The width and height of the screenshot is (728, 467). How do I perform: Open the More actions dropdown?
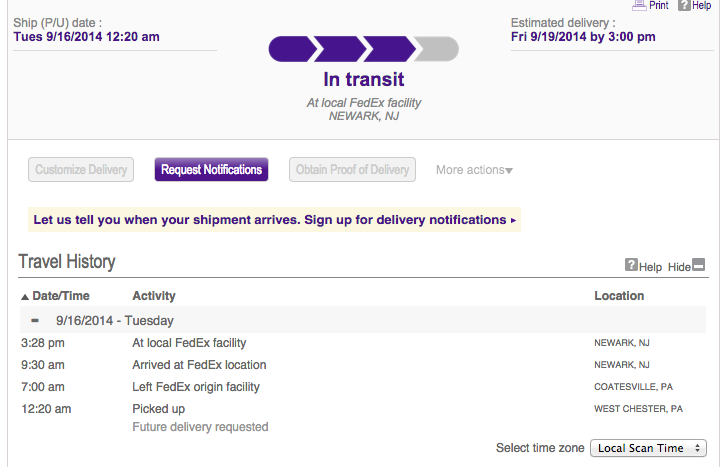tap(474, 170)
